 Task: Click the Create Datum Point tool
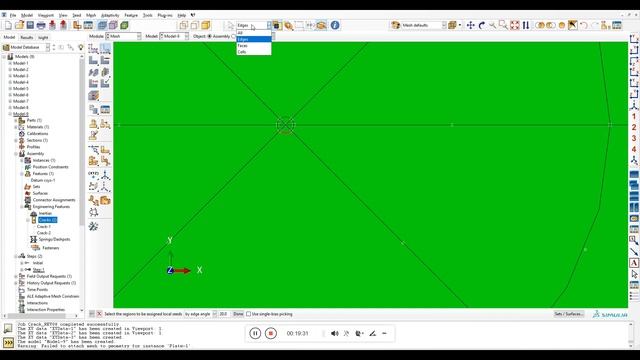[93, 175]
